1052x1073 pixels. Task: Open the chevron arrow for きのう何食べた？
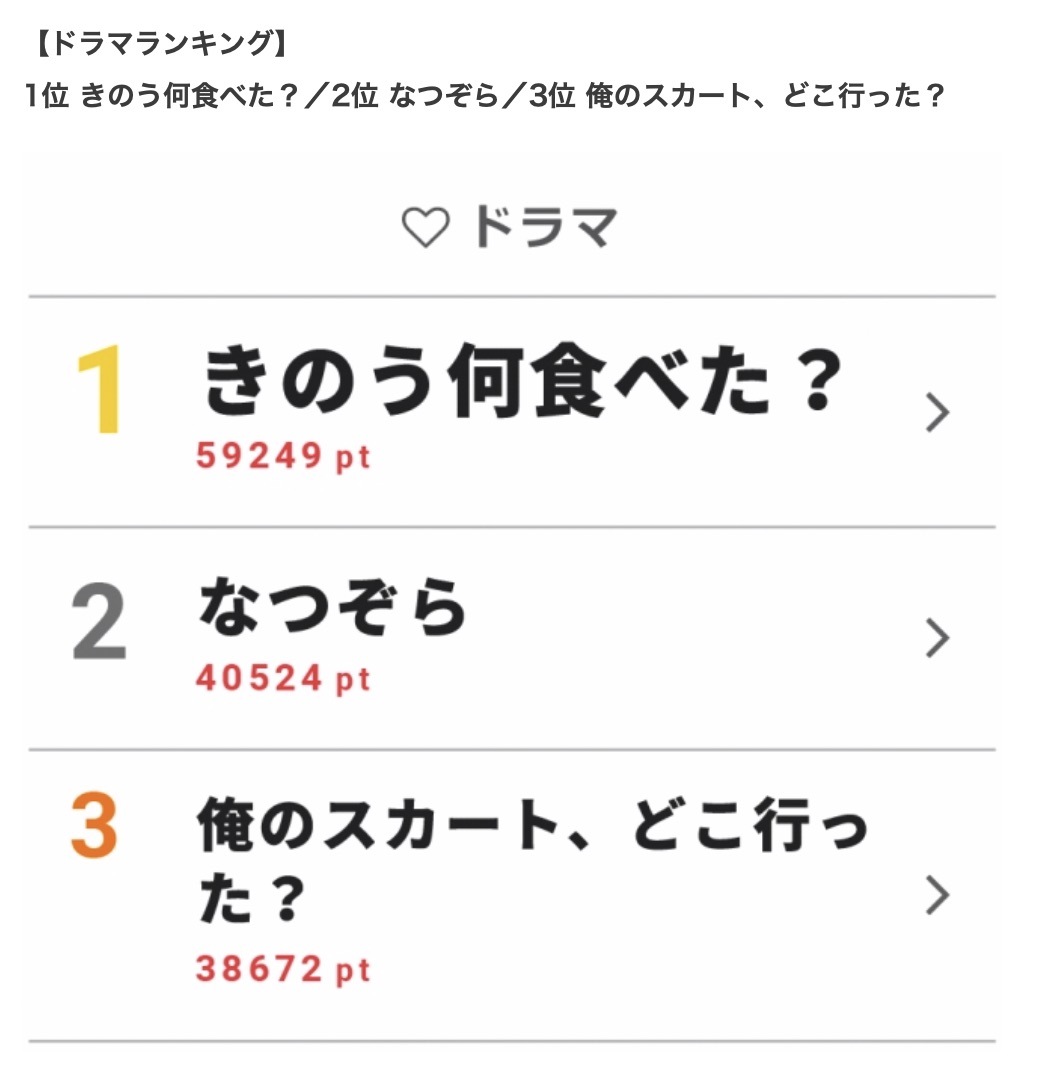[936, 413]
